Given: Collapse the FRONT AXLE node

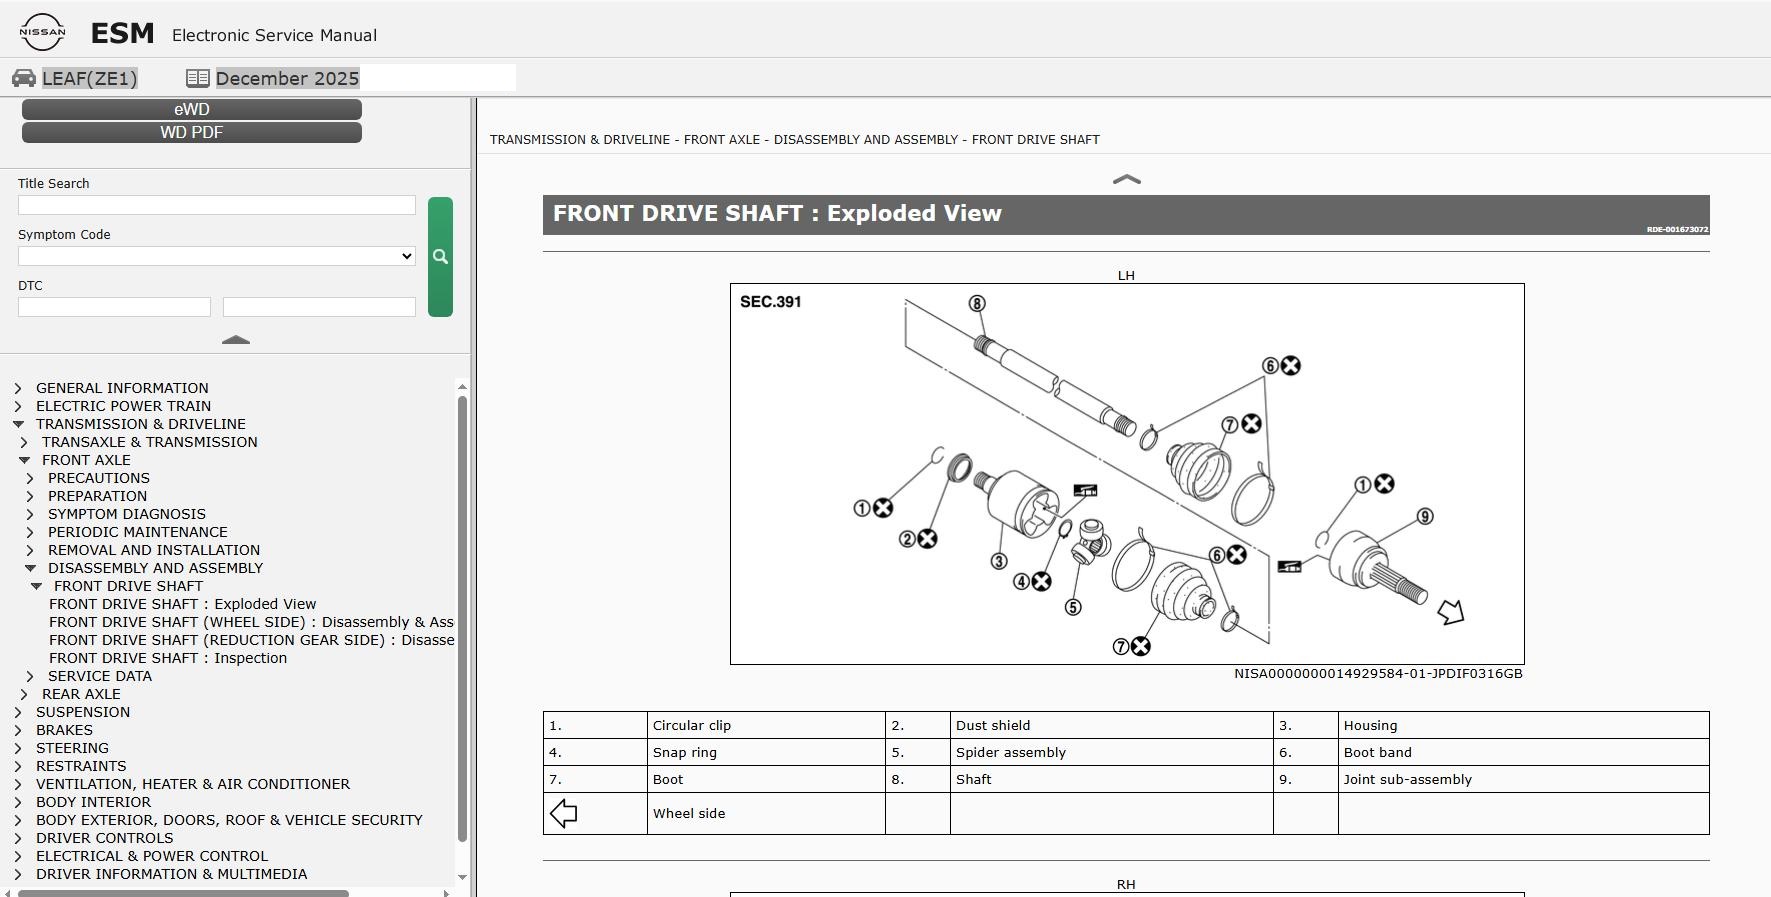Looking at the screenshot, I should click(x=24, y=460).
